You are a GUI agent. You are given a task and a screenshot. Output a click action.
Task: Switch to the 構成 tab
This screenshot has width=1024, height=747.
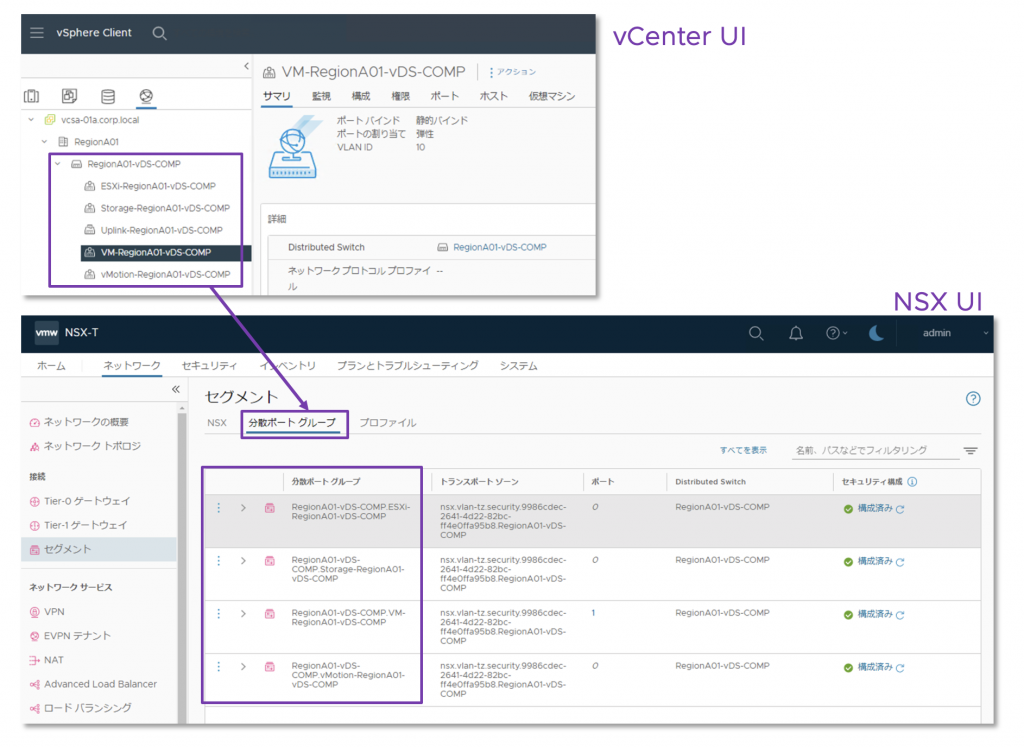pyautogui.click(x=360, y=96)
